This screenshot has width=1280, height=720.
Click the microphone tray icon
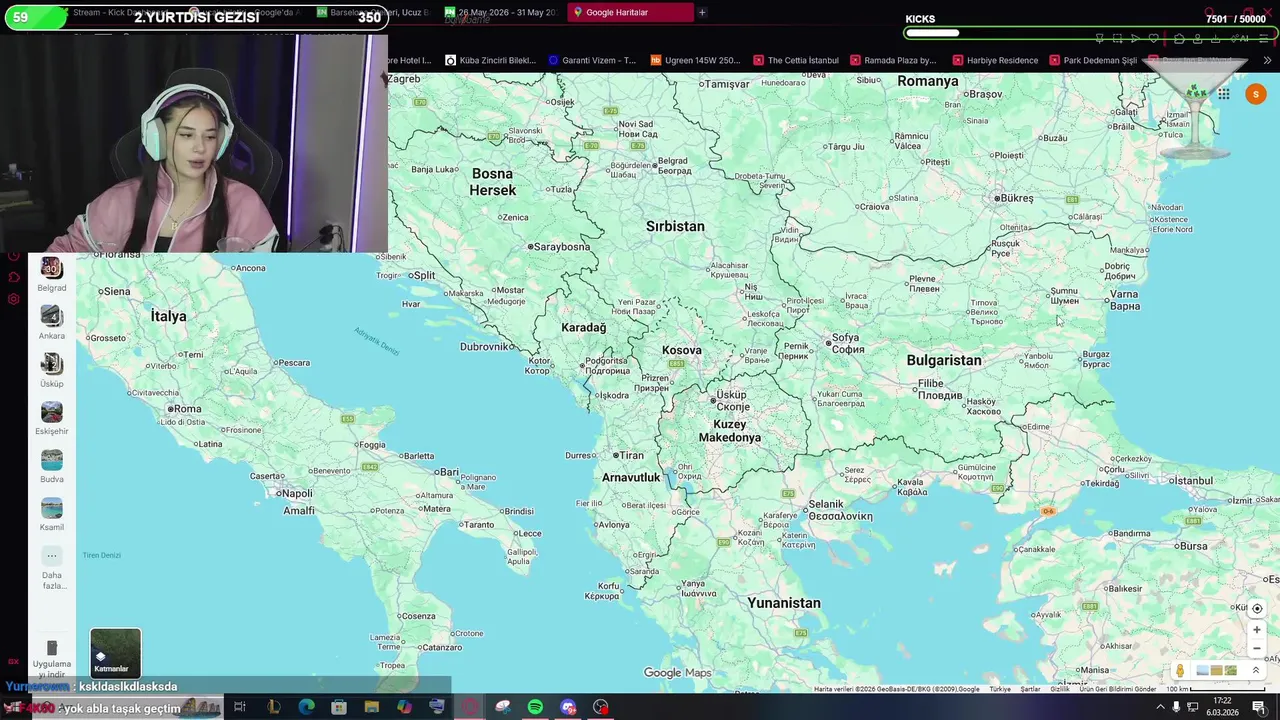1176,707
